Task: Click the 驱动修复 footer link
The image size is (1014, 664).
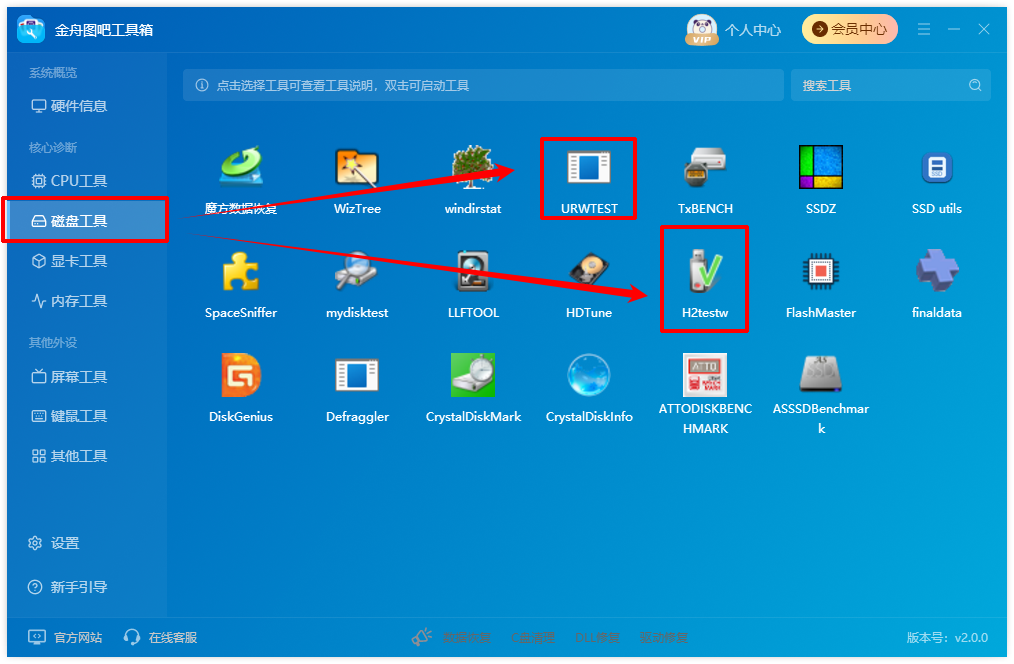Action: coord(663,637)
